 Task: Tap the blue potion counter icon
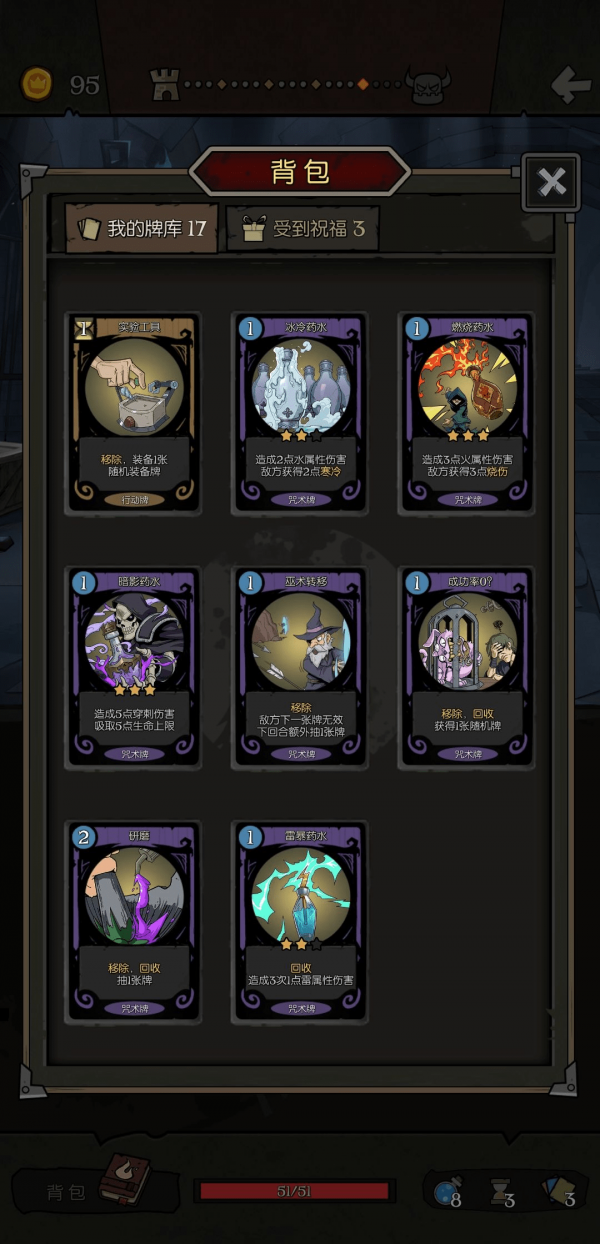click(x=446, y=1192)
